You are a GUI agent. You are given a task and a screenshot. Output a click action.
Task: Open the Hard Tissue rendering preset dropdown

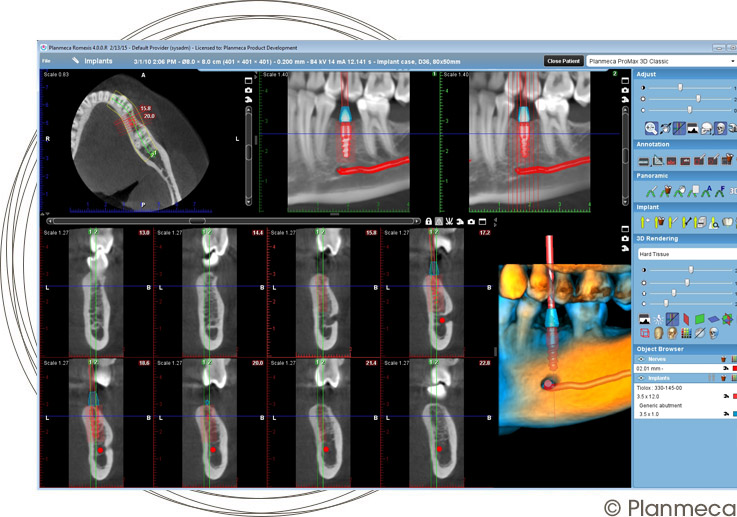coord(687,254)
